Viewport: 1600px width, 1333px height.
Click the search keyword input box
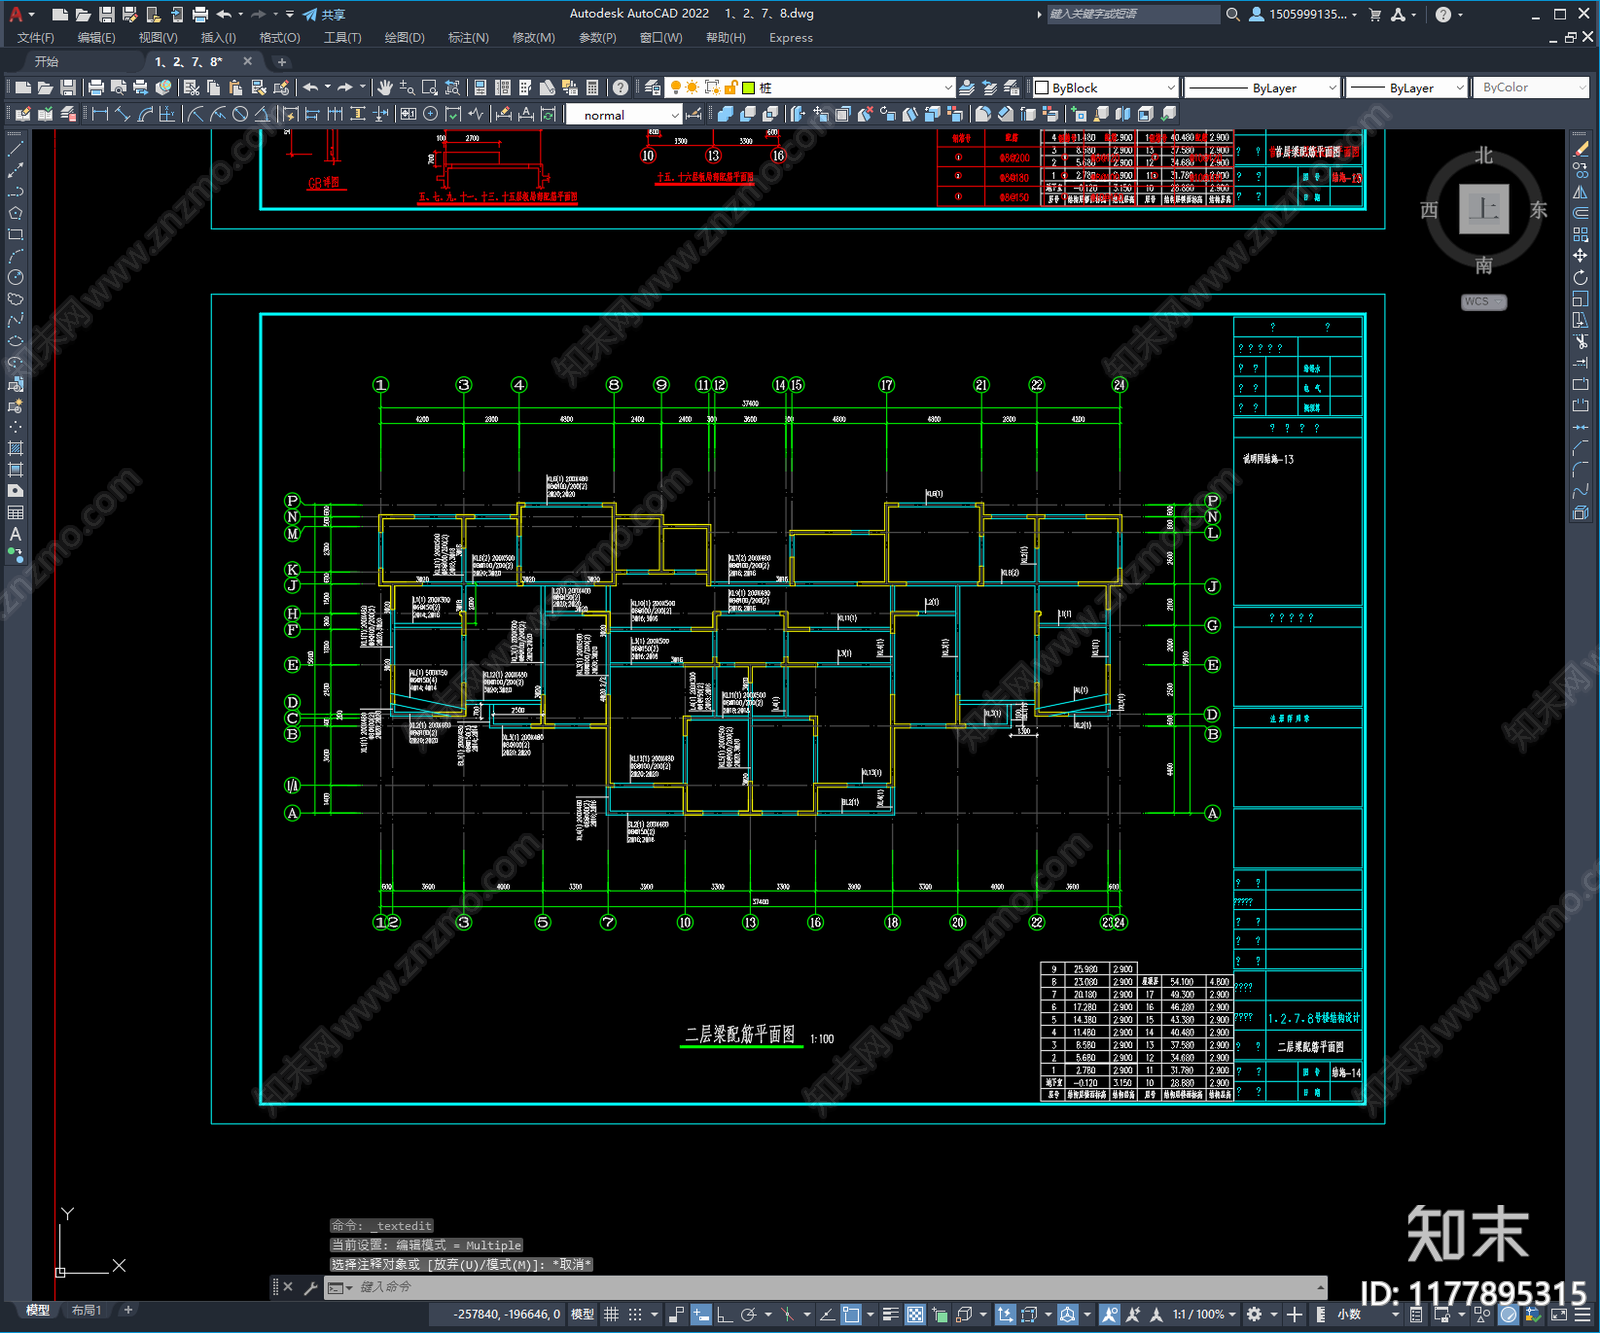click(x=1132, y=14)
